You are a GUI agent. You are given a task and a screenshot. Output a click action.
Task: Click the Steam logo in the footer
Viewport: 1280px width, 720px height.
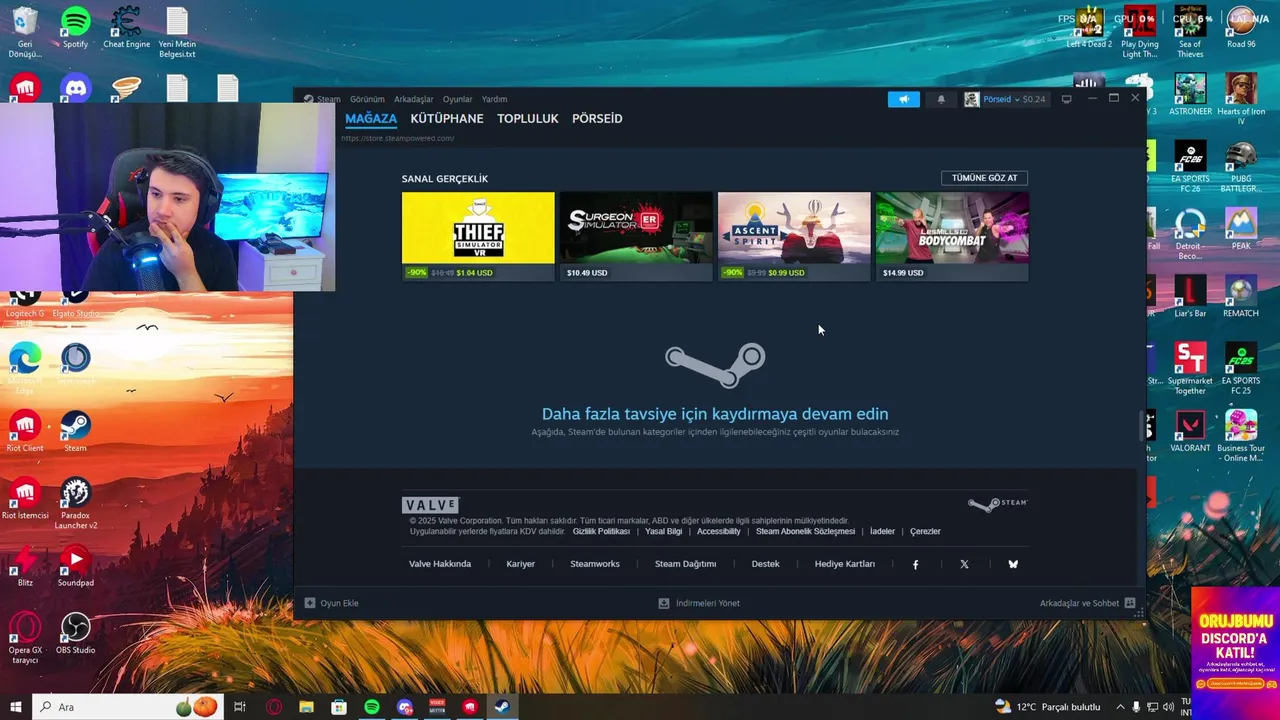point(997,504)
